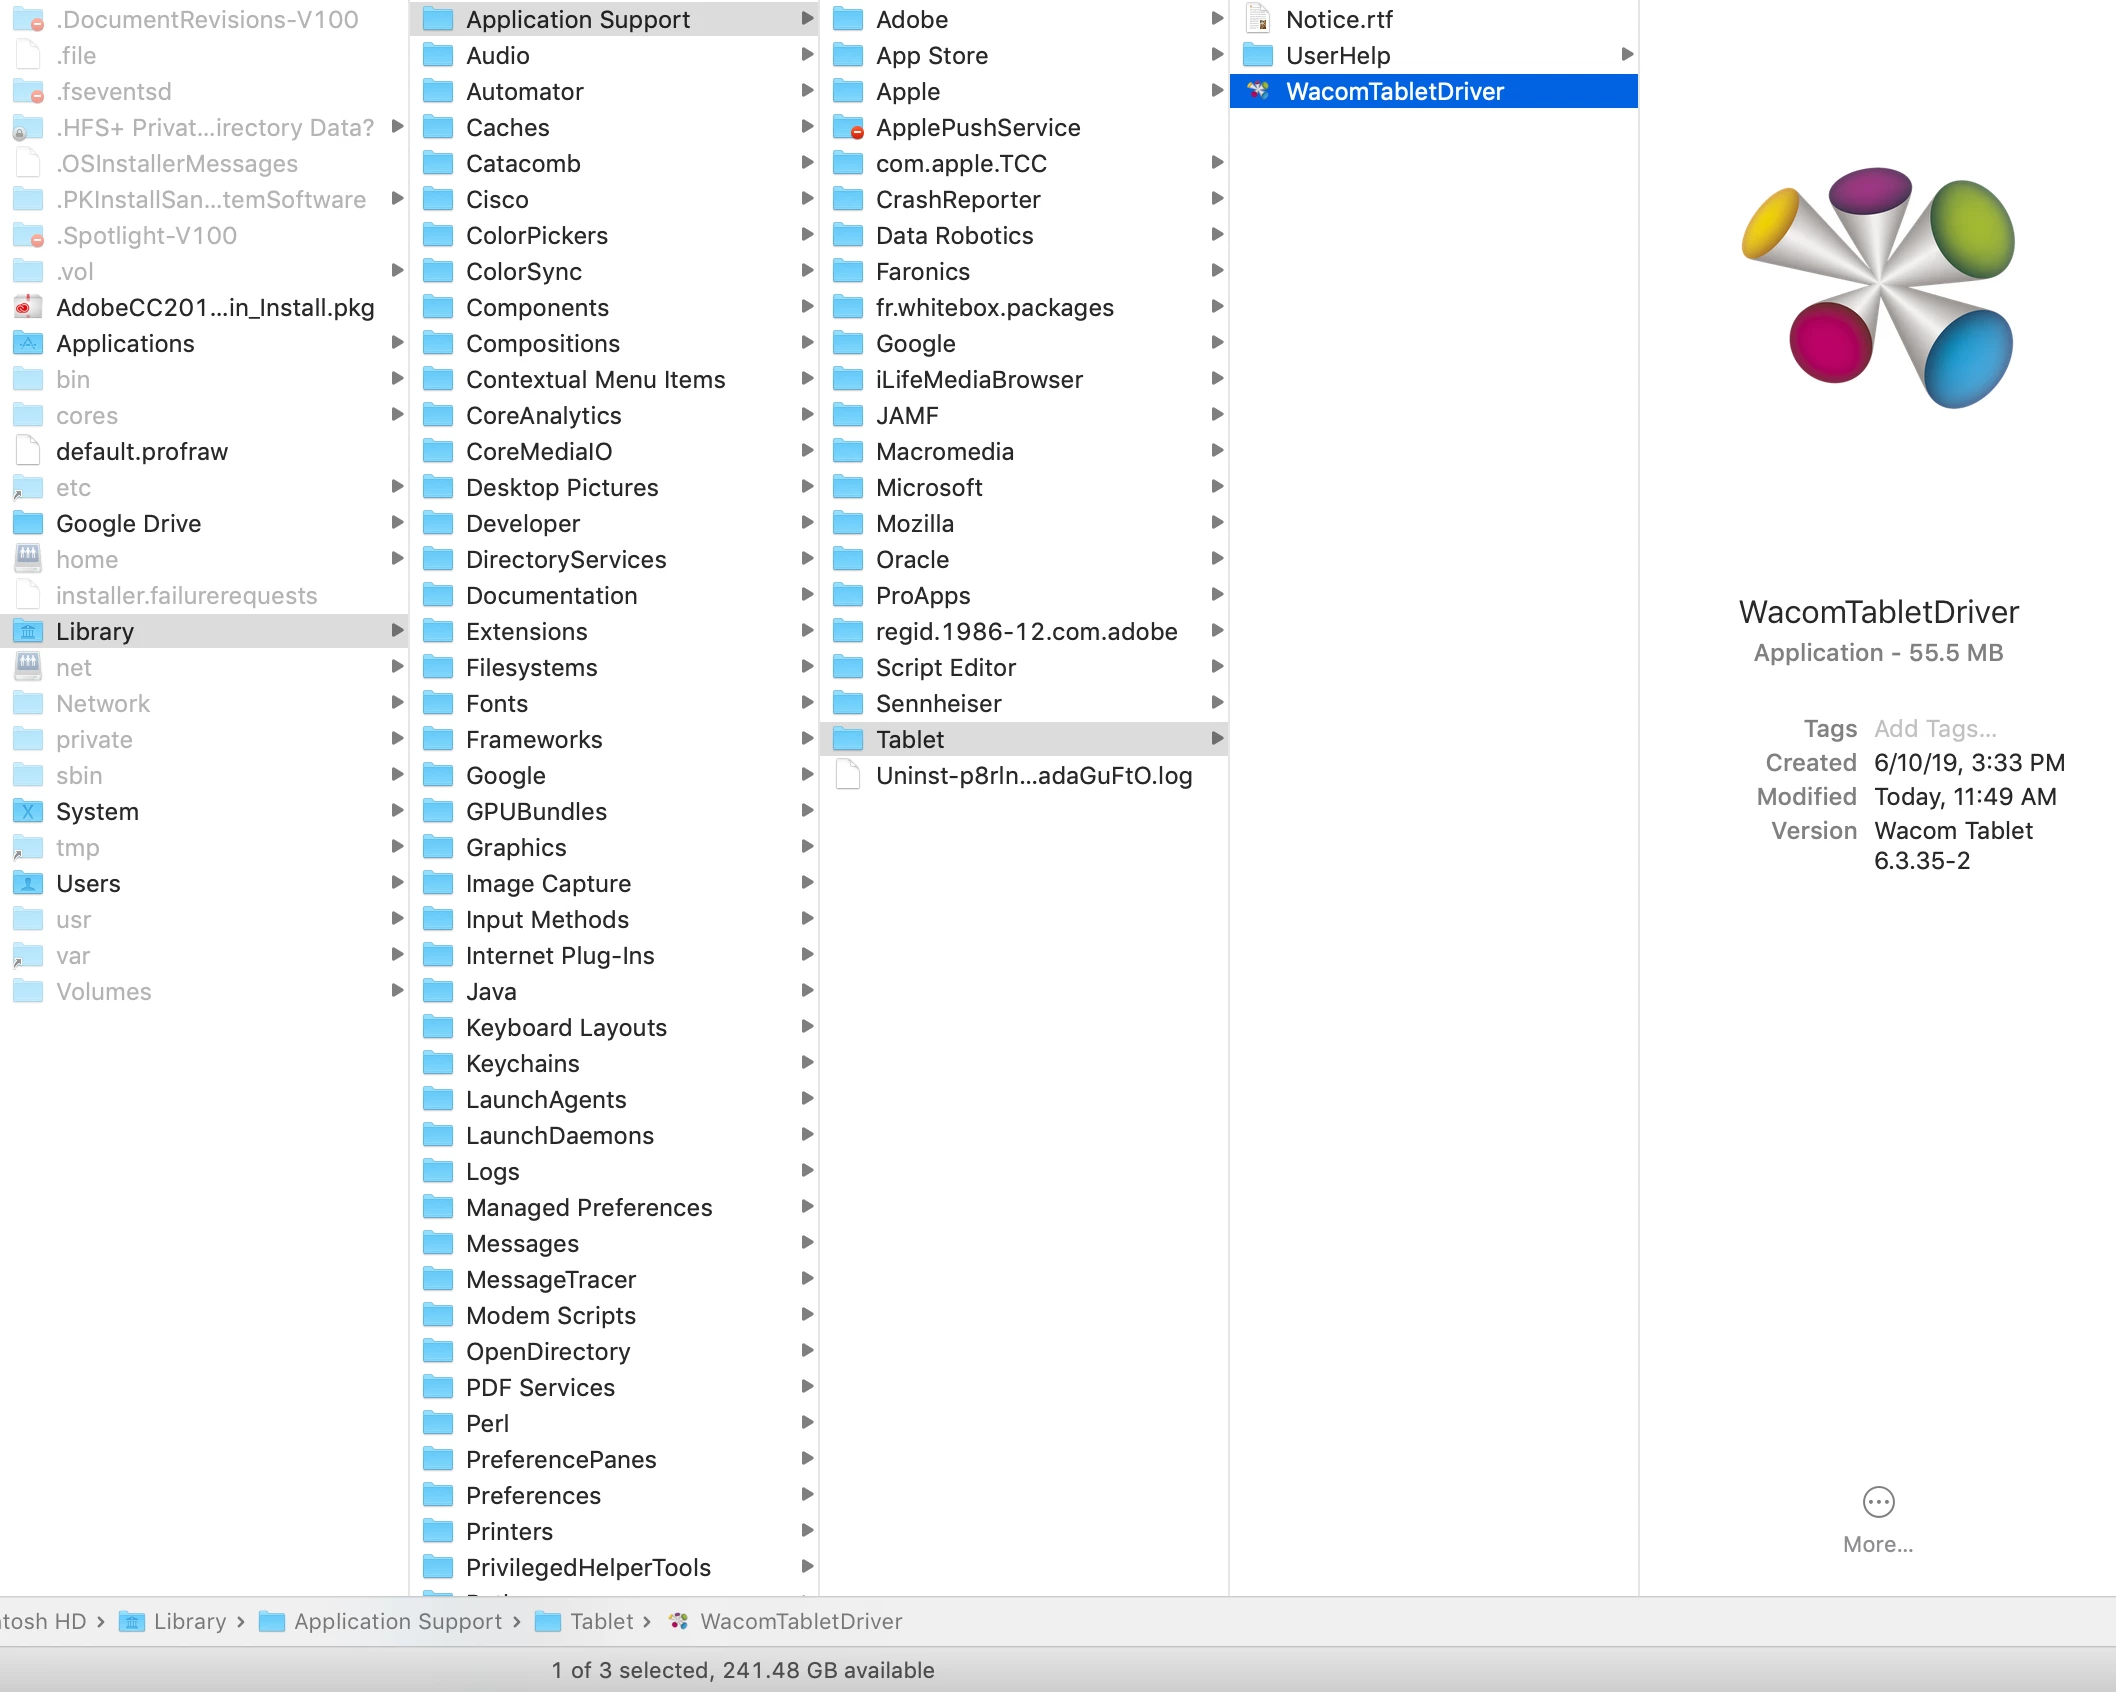2116x1692 pixels.
Task: Click More... in the preview pane
Action: pos(1878,1544)
